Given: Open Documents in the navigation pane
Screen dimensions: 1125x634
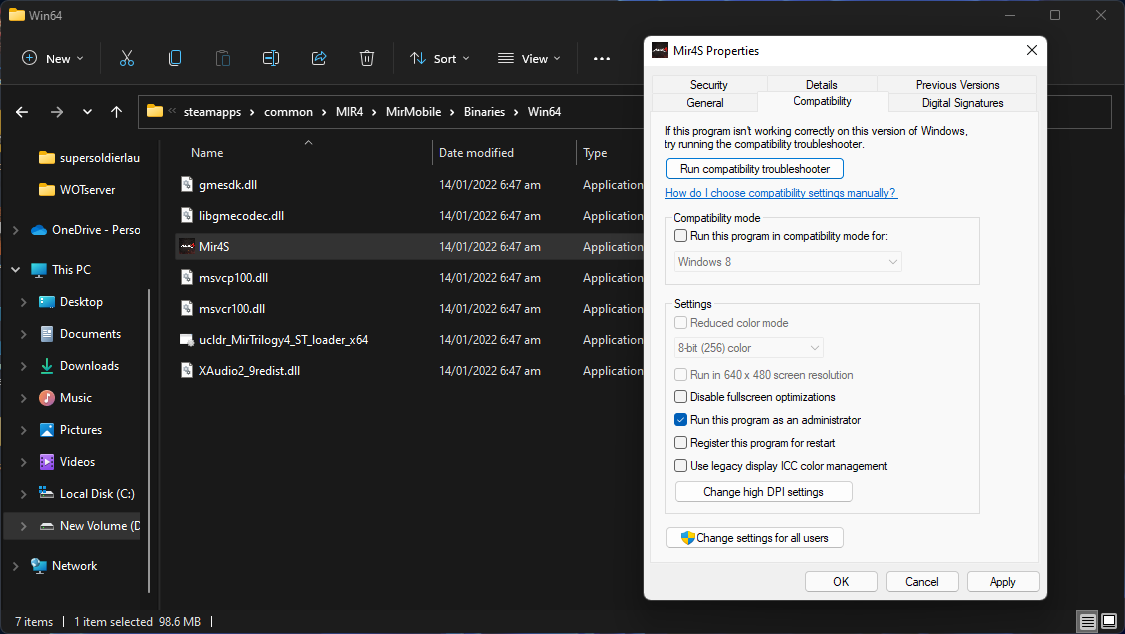Looking at the screenshot, I should (90, 333).
